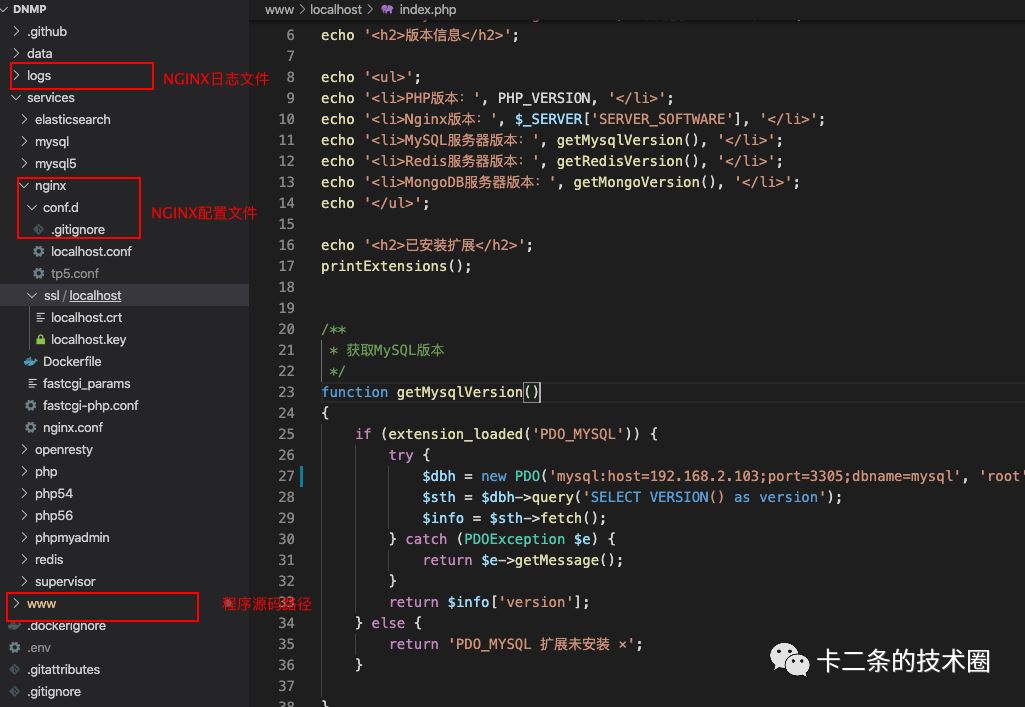The height and width of the screenshot is (707, 1025).
Task: Select the localhost breadcrumb segment
Action: (x=338, y=9)
